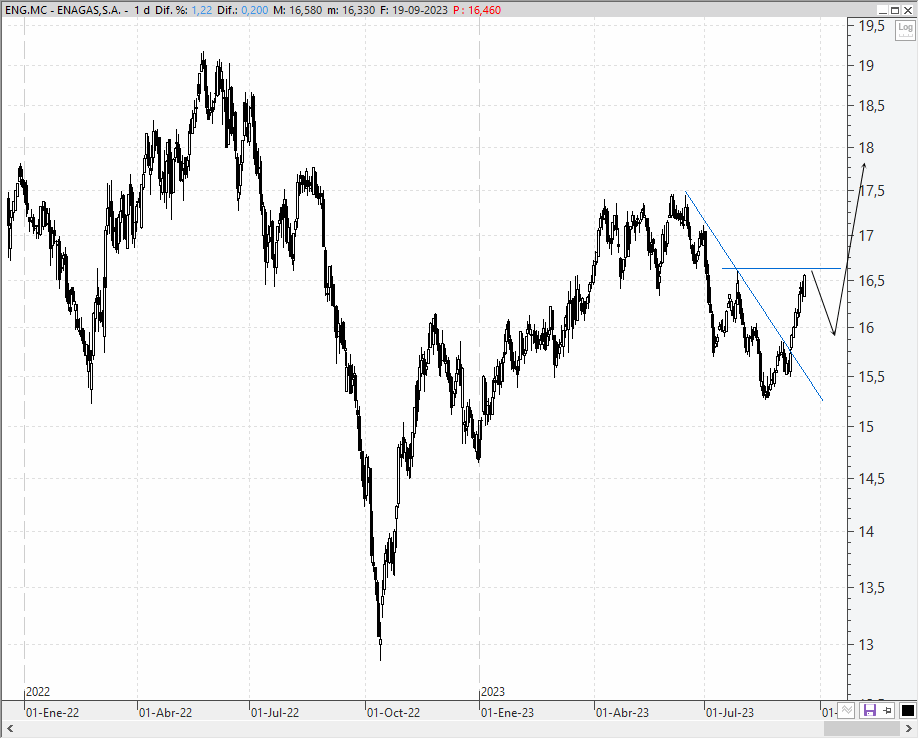
Task: Close the ENG.MC chart window
Action: tap(907, 10)
